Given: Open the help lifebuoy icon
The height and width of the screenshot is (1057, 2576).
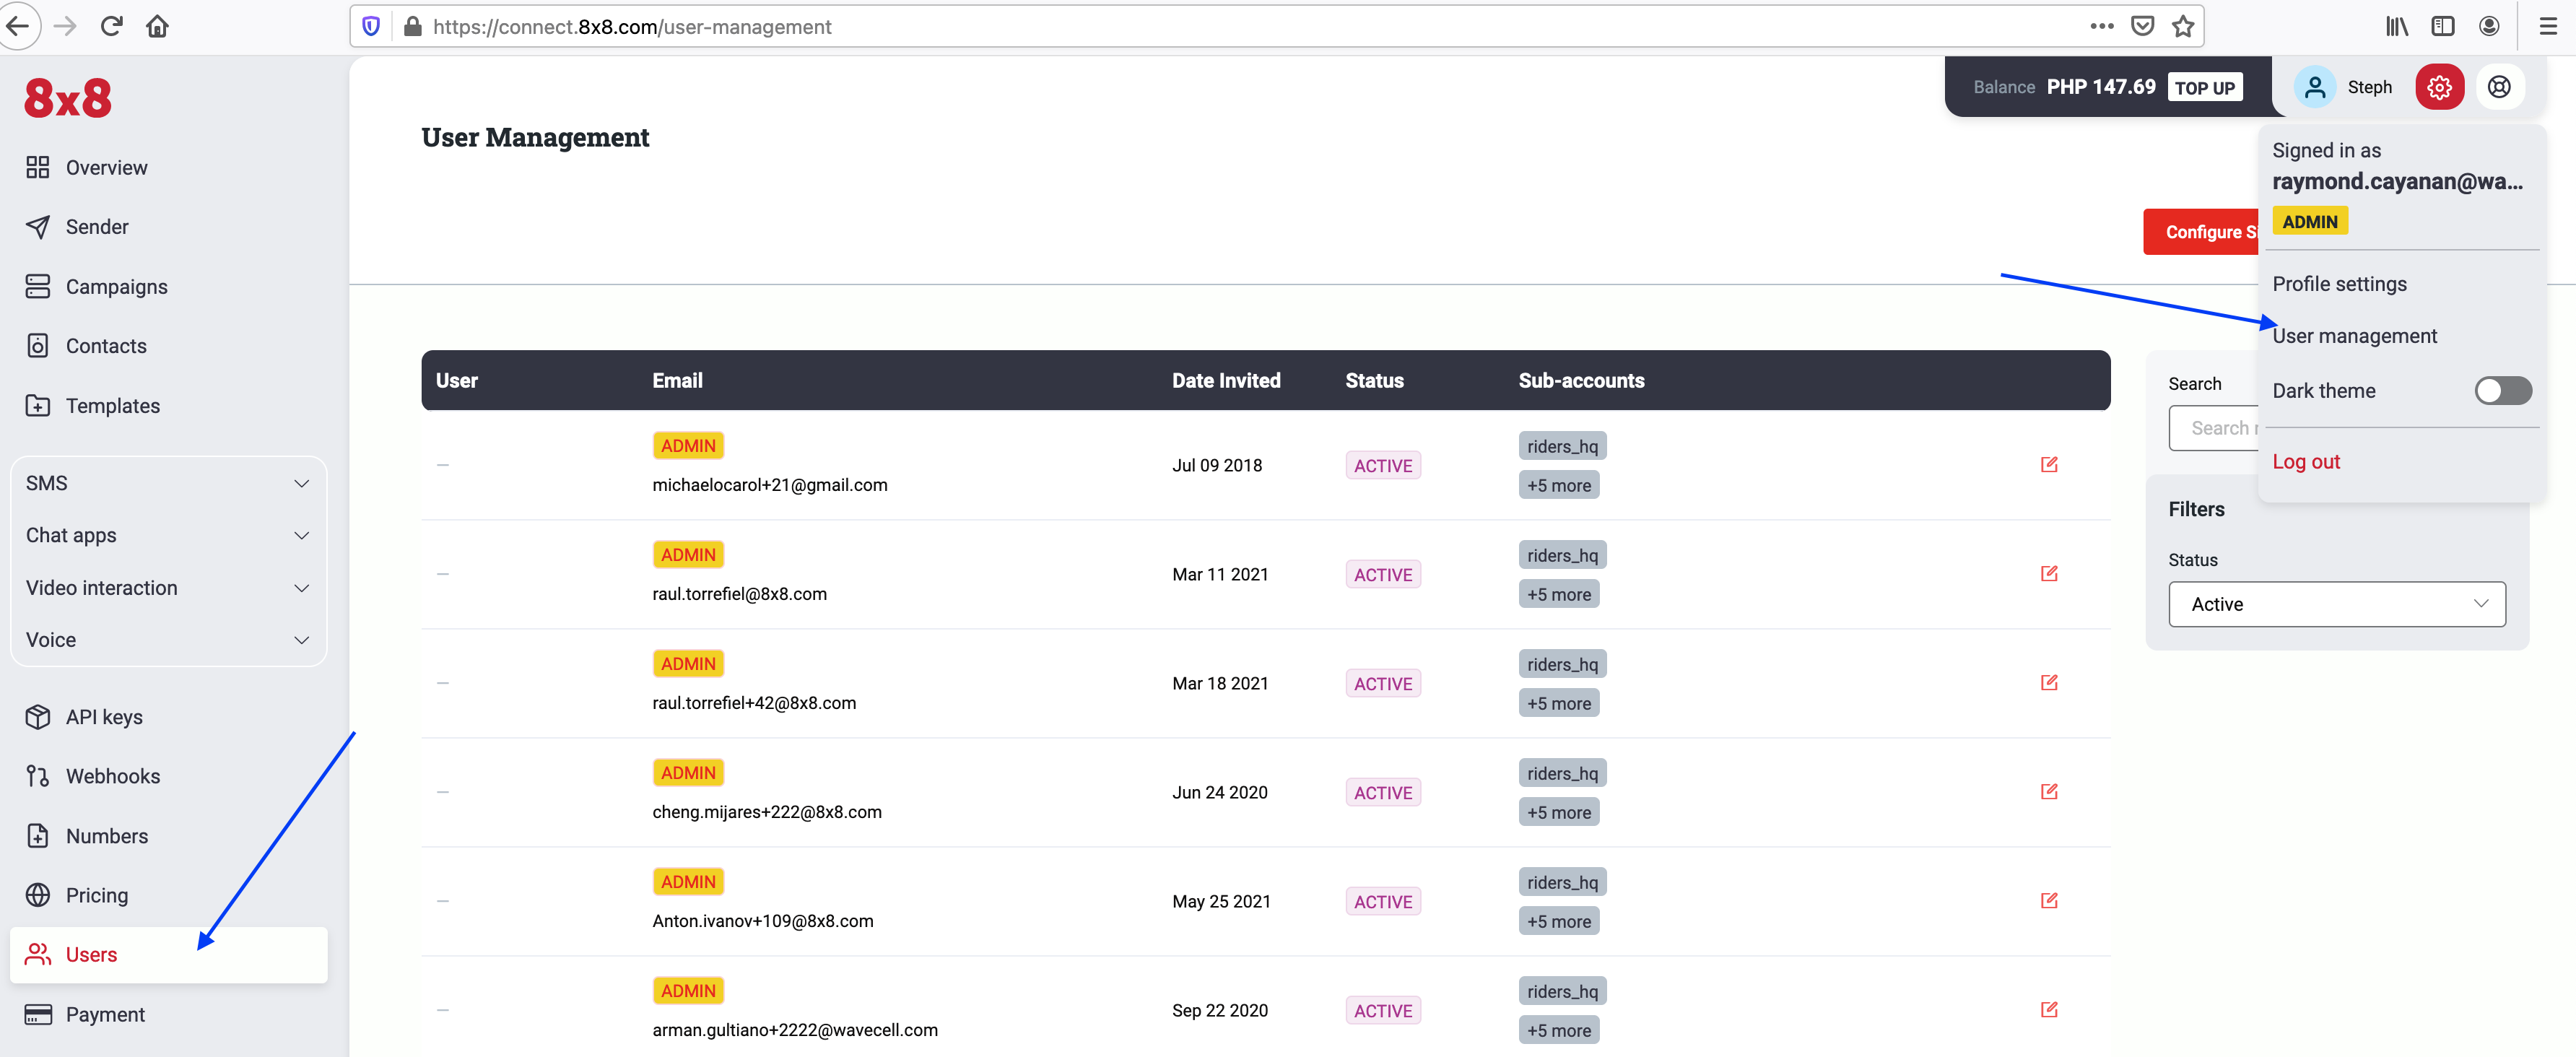Looking at the screenshot, I should point(2499,87).
